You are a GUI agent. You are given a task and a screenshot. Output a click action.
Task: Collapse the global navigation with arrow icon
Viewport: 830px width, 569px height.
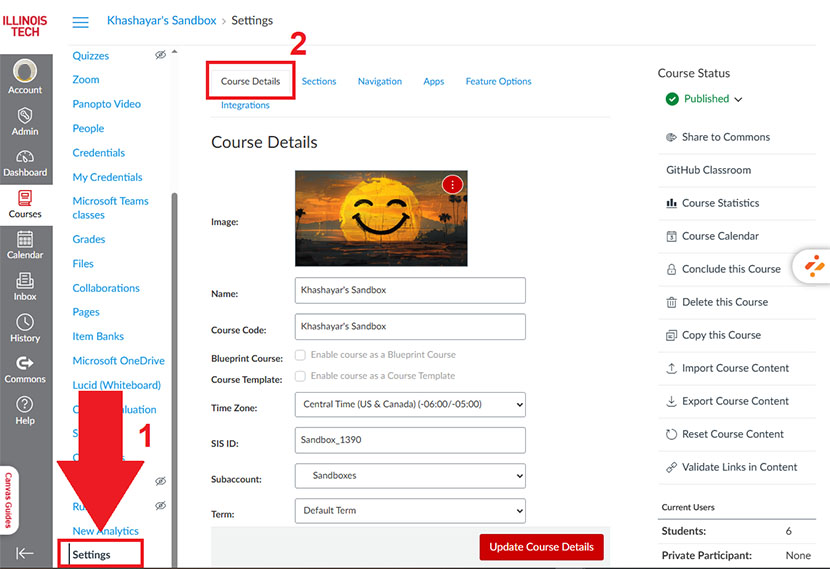25,553
